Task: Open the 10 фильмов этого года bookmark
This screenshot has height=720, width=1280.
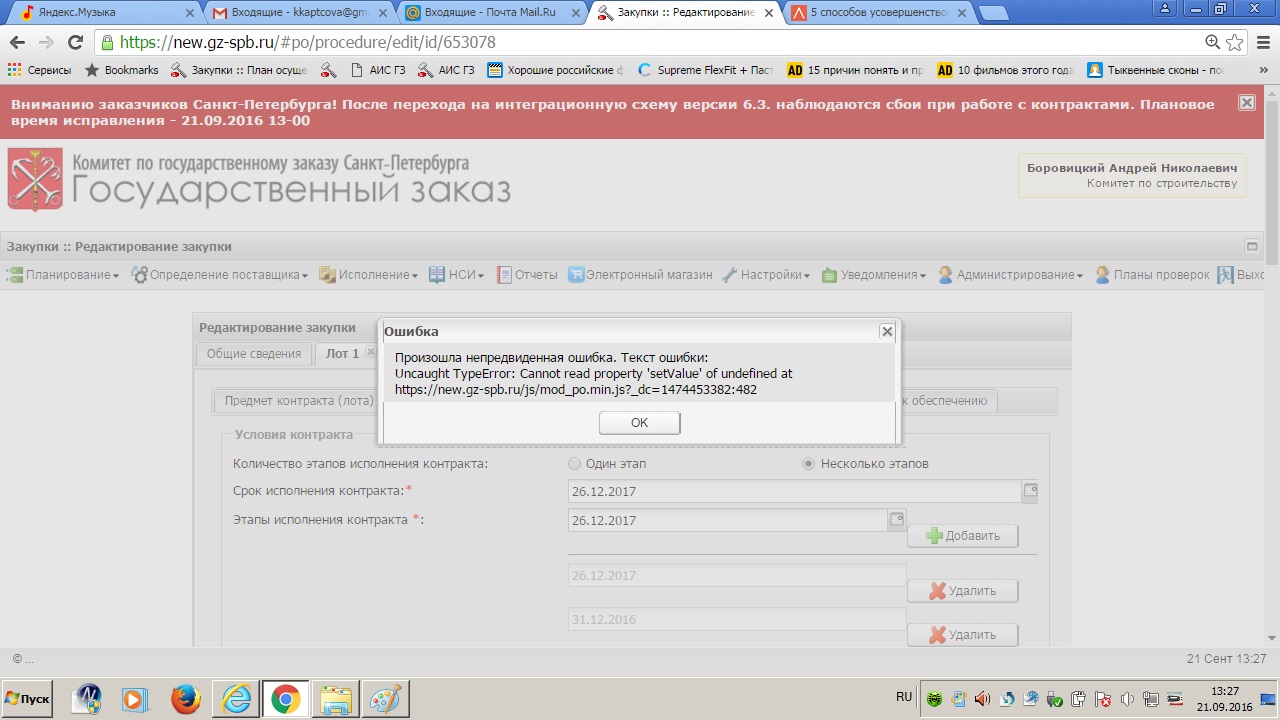Action: (1006, 70)
